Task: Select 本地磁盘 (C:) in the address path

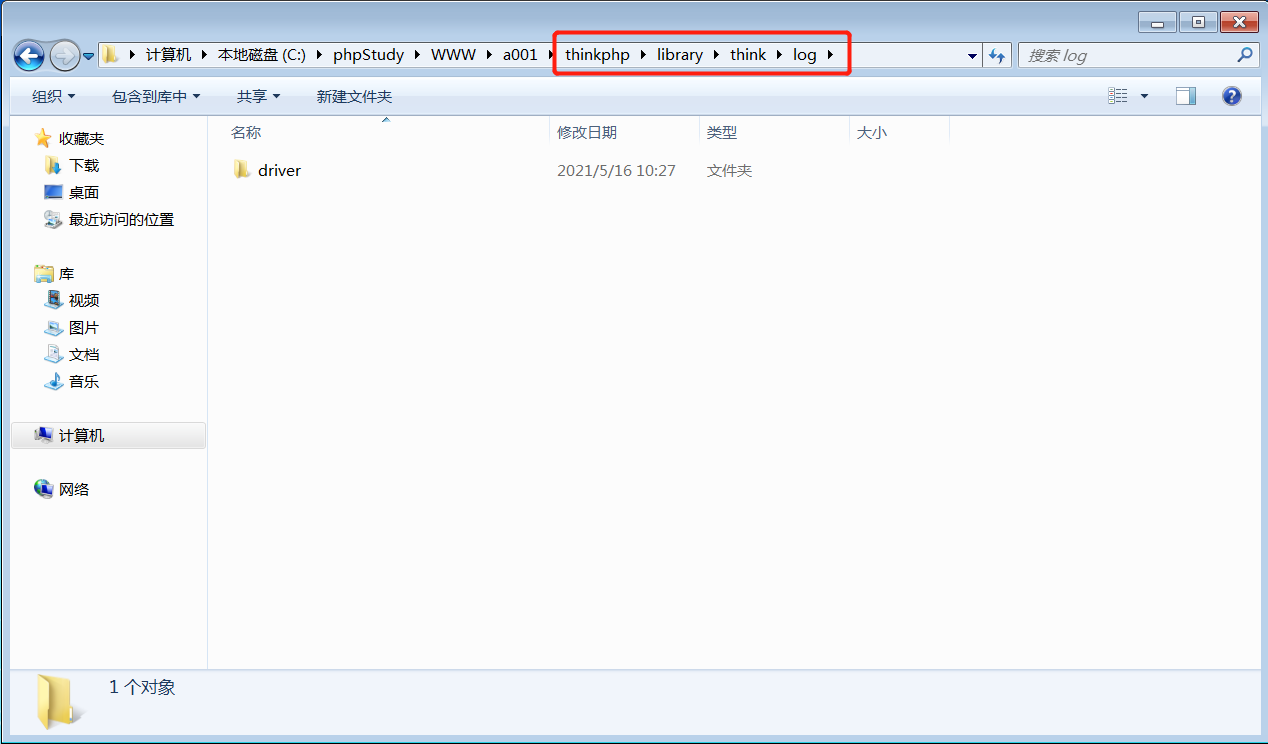Action: point(262,55)
